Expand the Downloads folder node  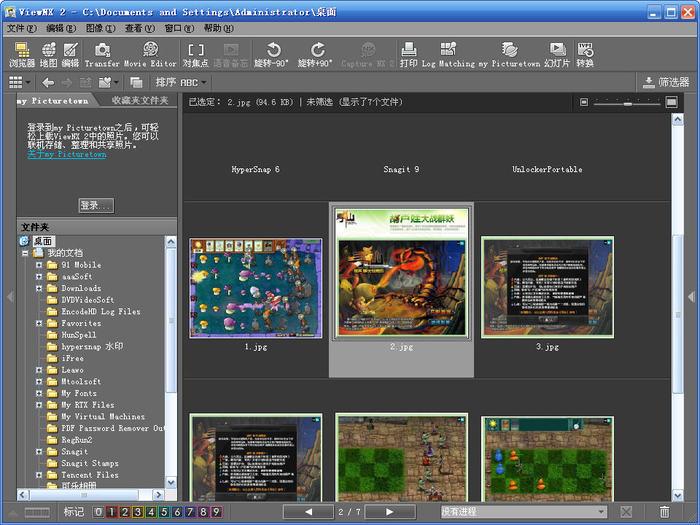(39, 288)
